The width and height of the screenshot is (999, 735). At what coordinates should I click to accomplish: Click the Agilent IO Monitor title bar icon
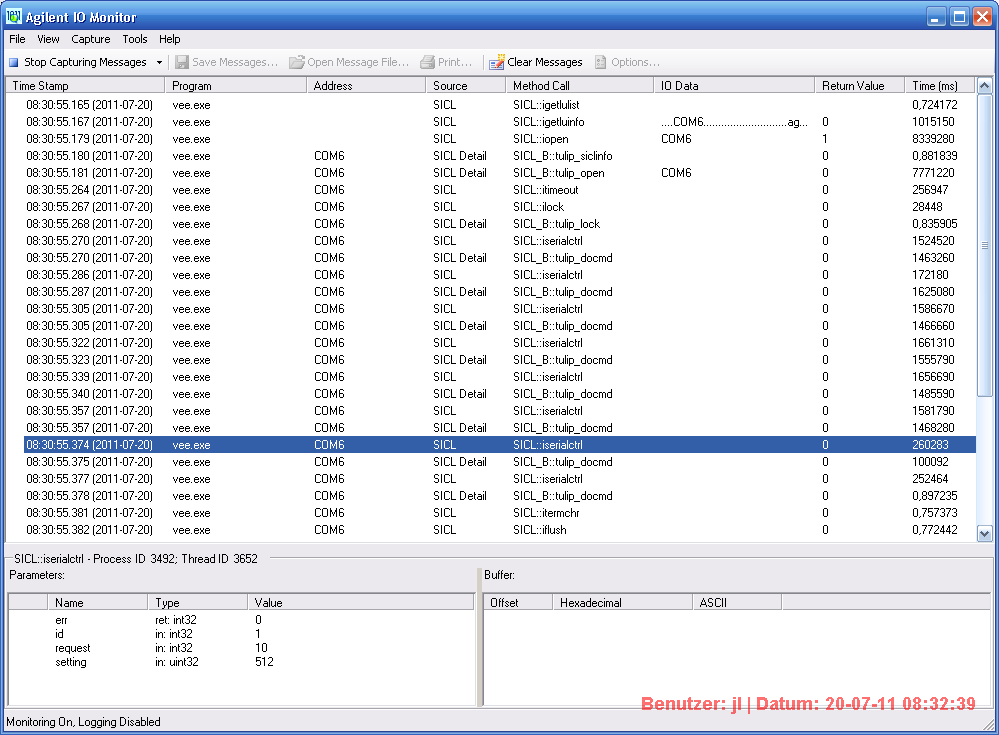tap(14, 17)
